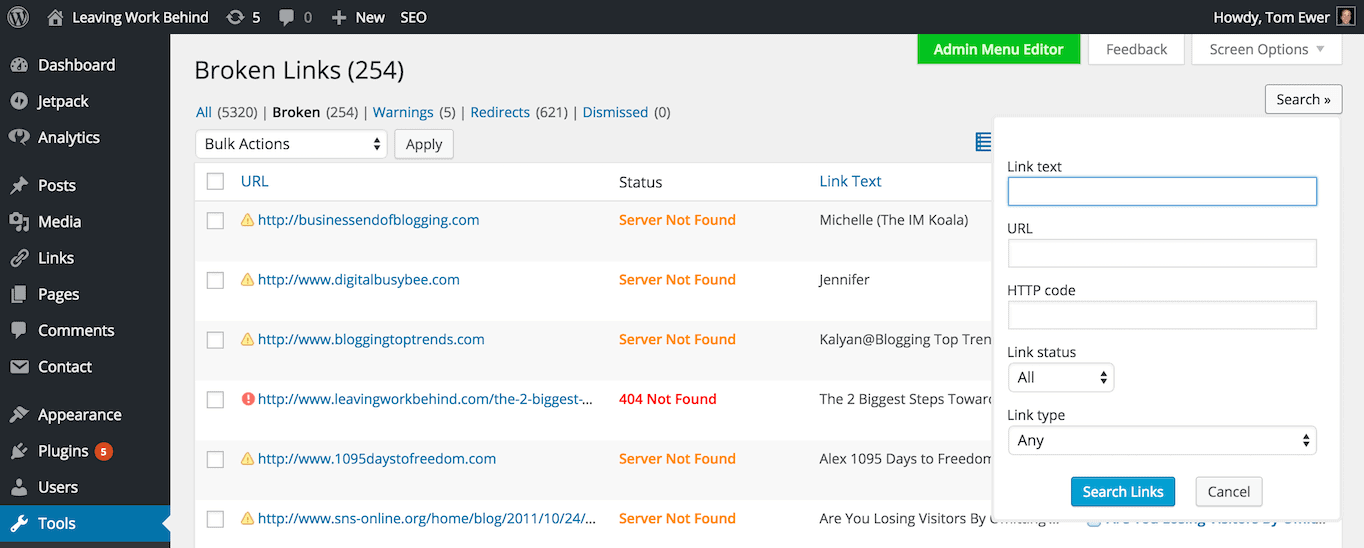Open the http://www.digitalbusybee.com link
This screenshot has width=1364, height=548.
[359, 279]
